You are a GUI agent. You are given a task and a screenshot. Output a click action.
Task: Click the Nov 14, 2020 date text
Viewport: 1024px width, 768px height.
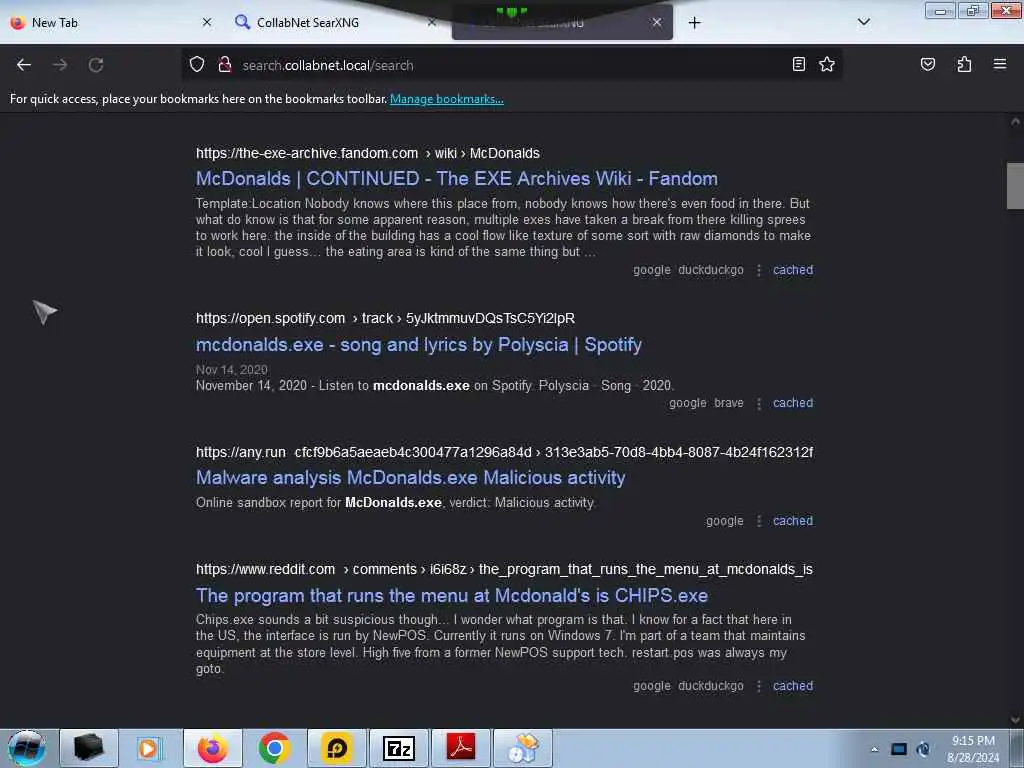231,369
